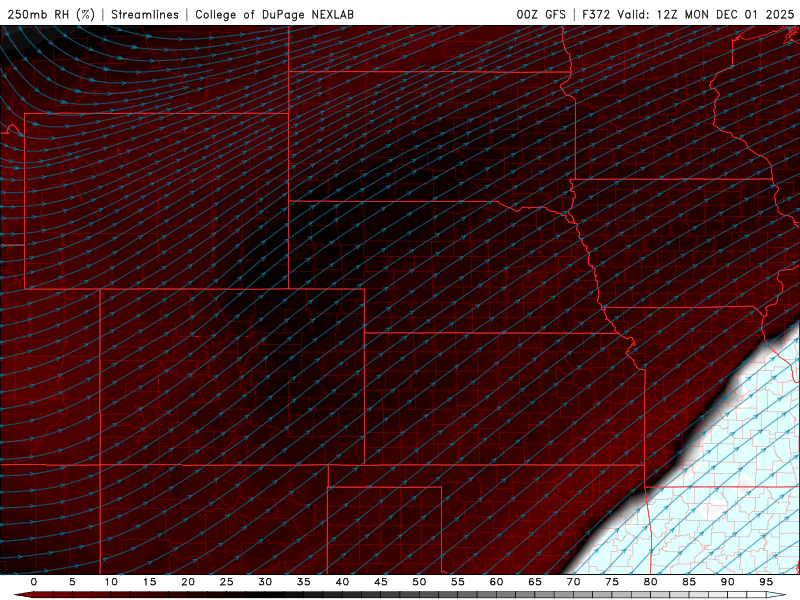Click the '25' colorbar scale label
This screenshot has height=600, width=800.
226,582
